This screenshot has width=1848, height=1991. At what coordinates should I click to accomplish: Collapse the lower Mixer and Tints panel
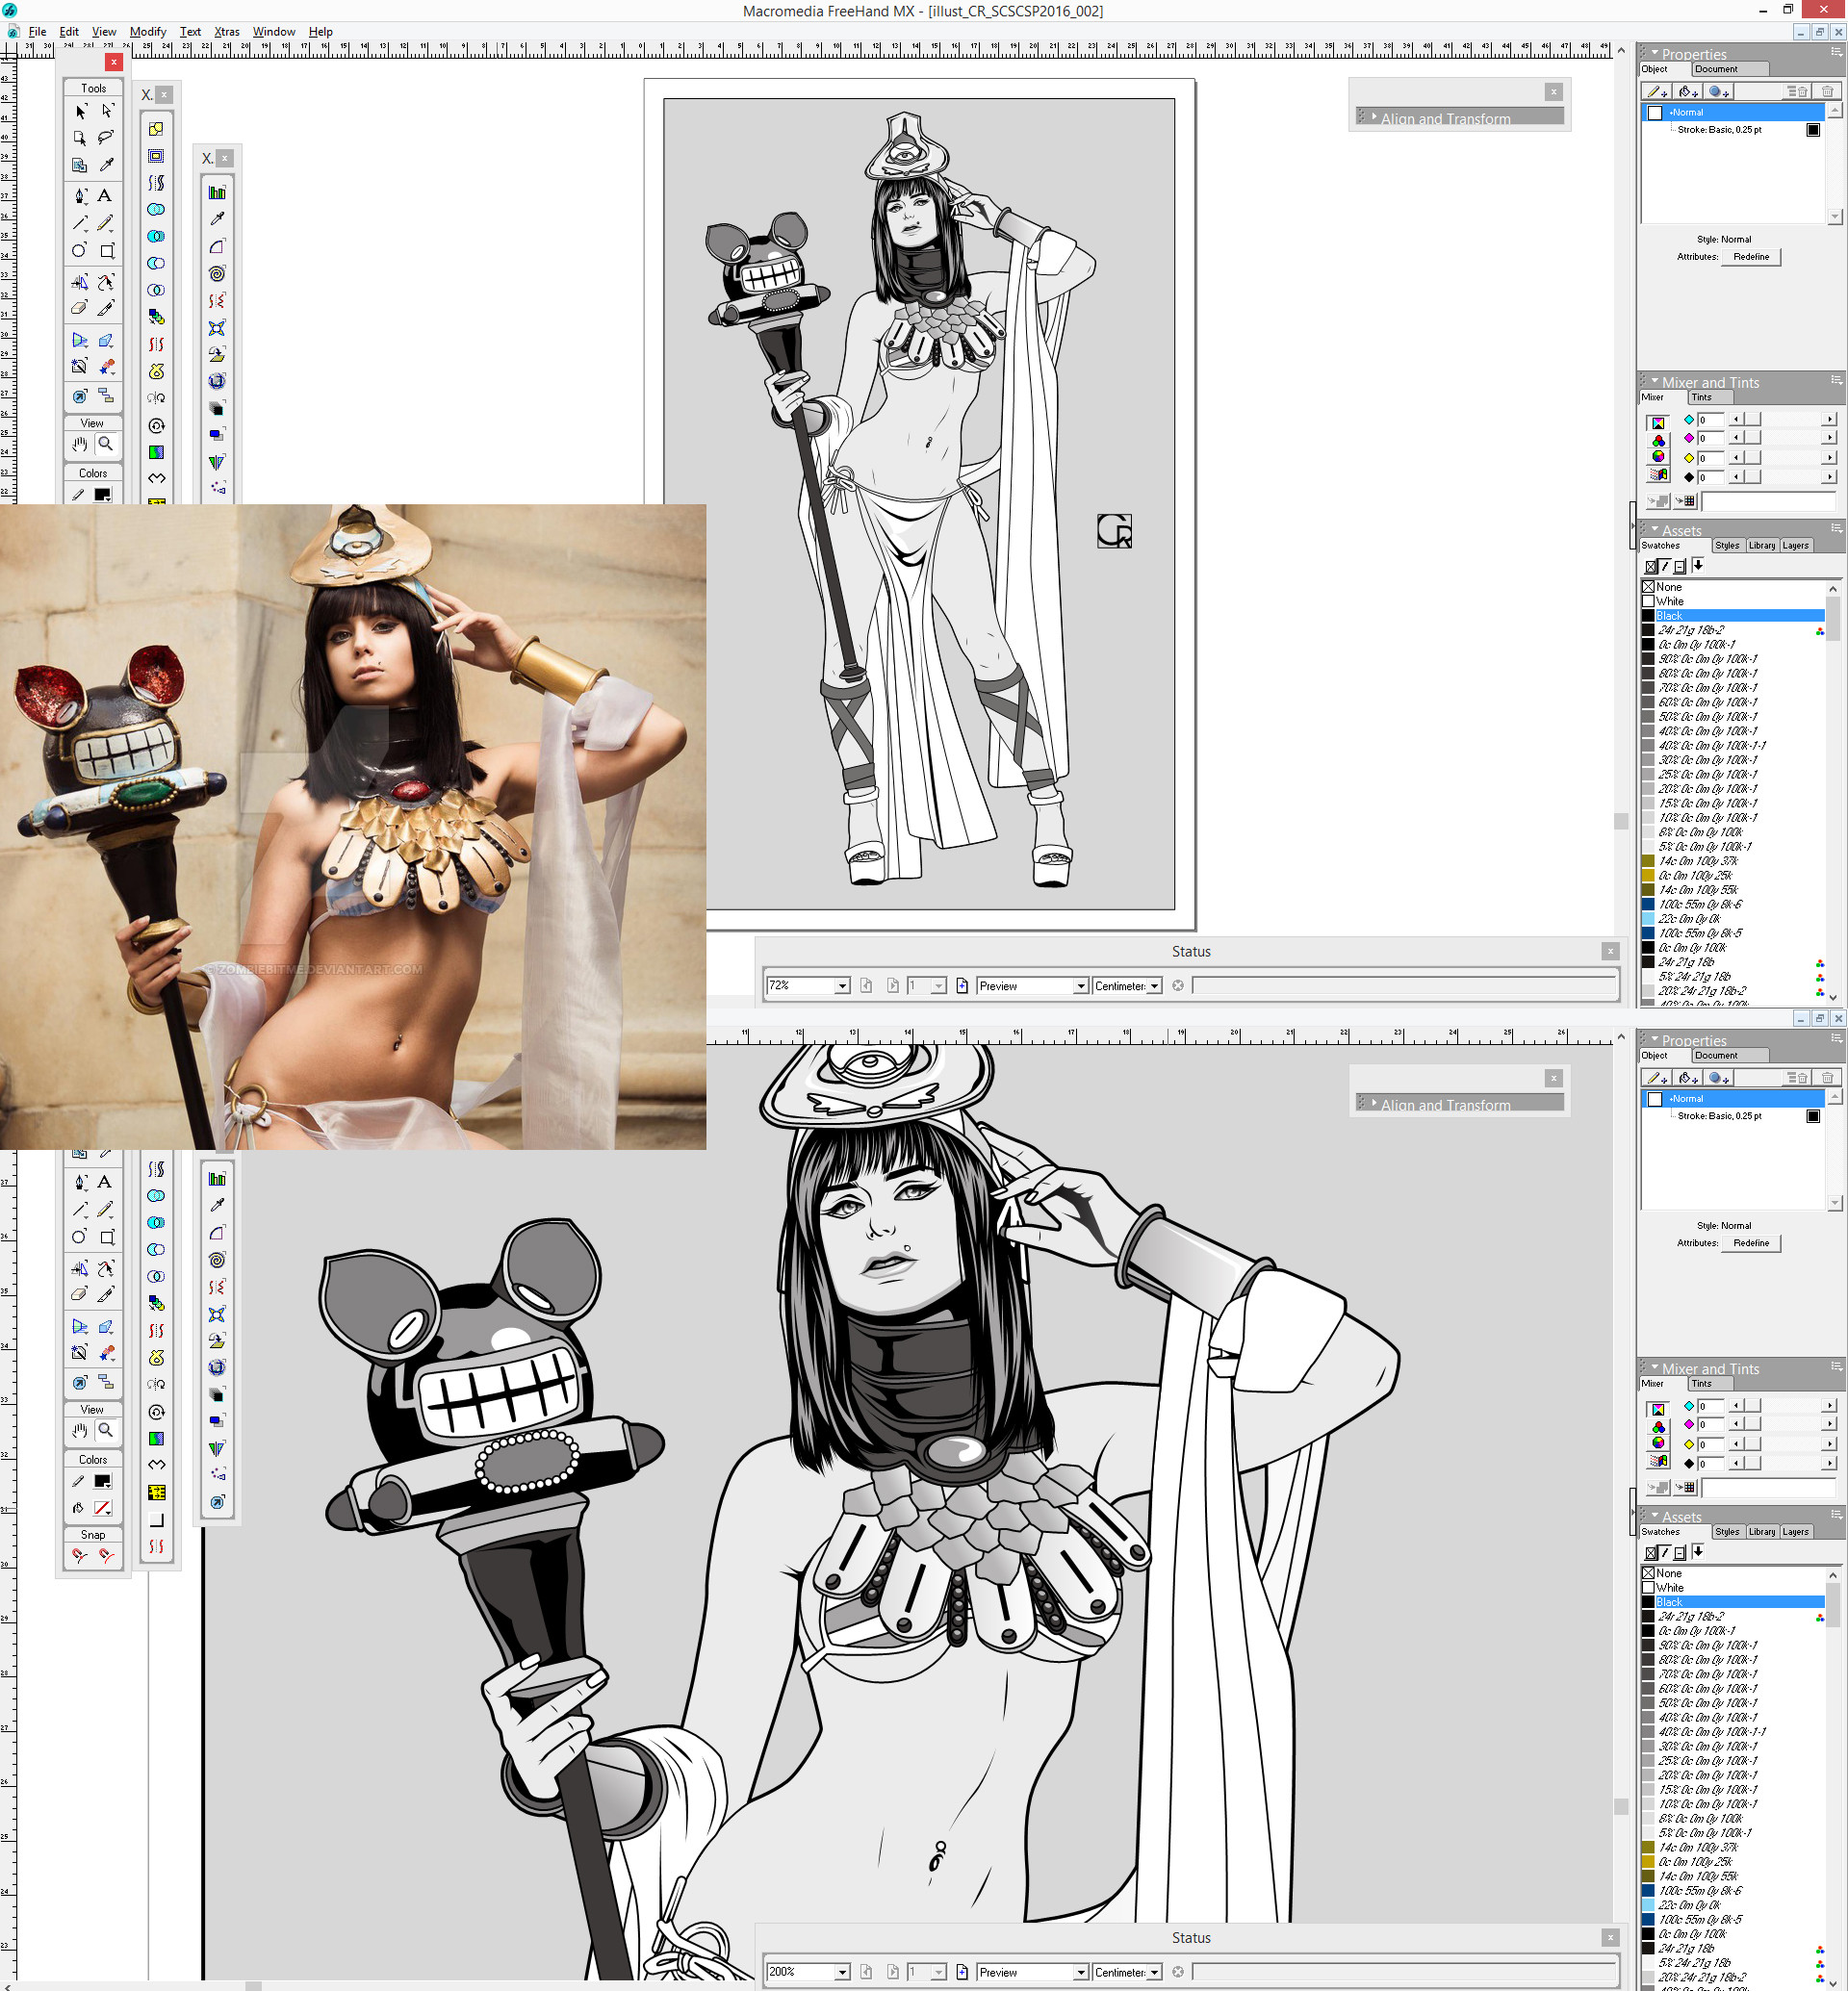(x=1655, y=1368)
